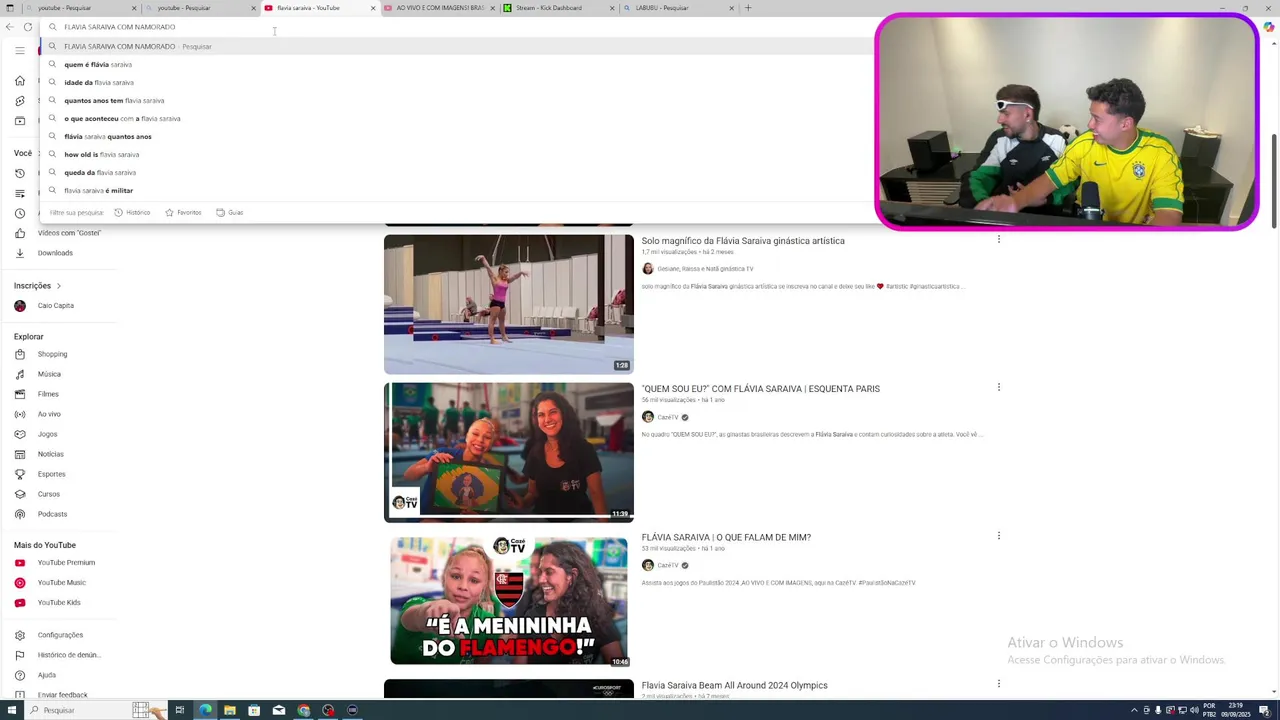This screenshot has width=1280, height=720.
Task: Click the Jogos gaming icon
Action: coord(20,434)
